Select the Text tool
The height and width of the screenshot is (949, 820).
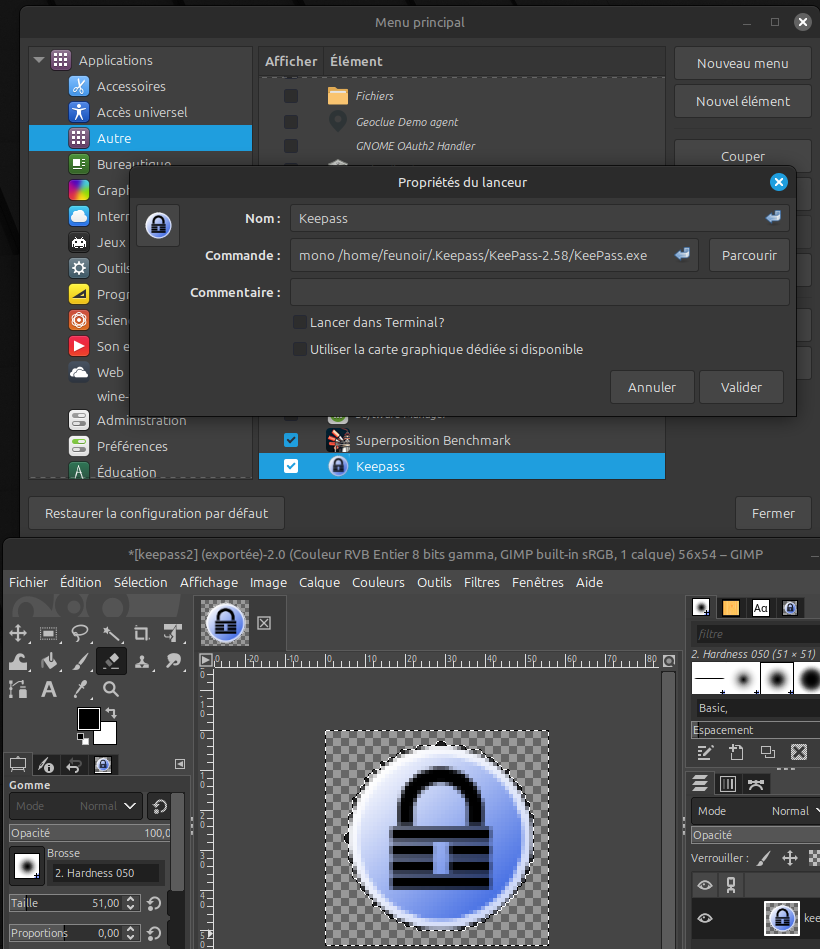pyautogui.click(x=49, y=689)
